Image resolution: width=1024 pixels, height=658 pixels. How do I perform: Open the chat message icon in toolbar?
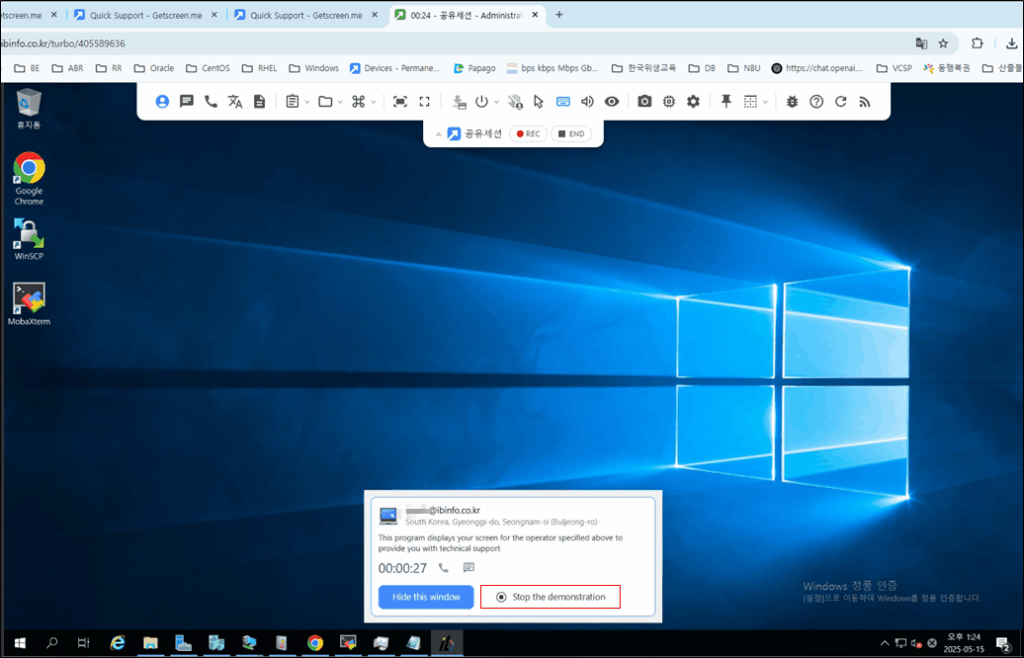[x=187, y=101]
